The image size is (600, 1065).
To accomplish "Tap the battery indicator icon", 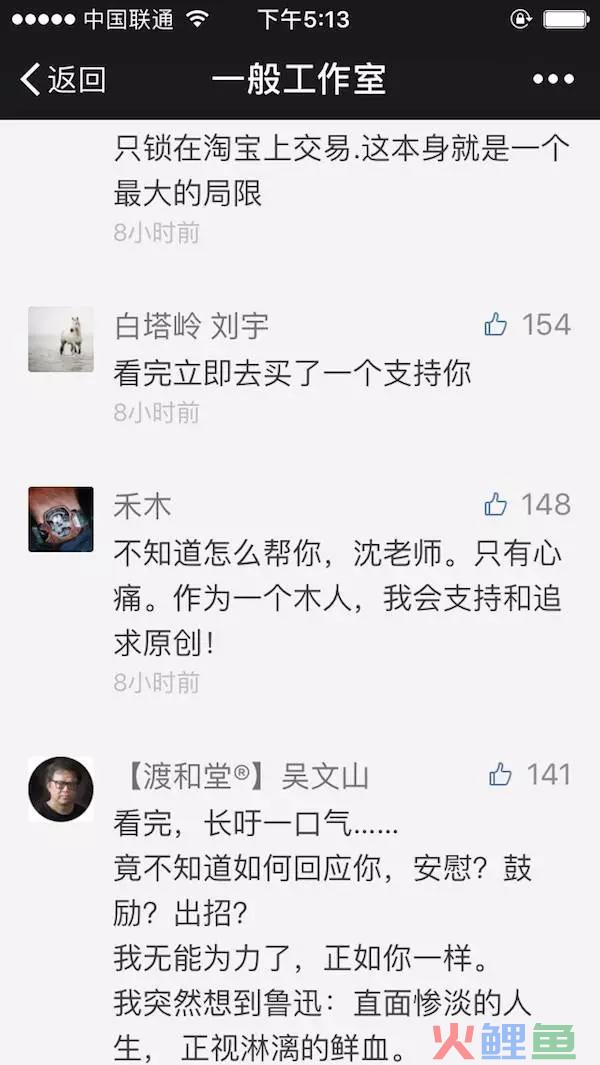I will 566,19.
